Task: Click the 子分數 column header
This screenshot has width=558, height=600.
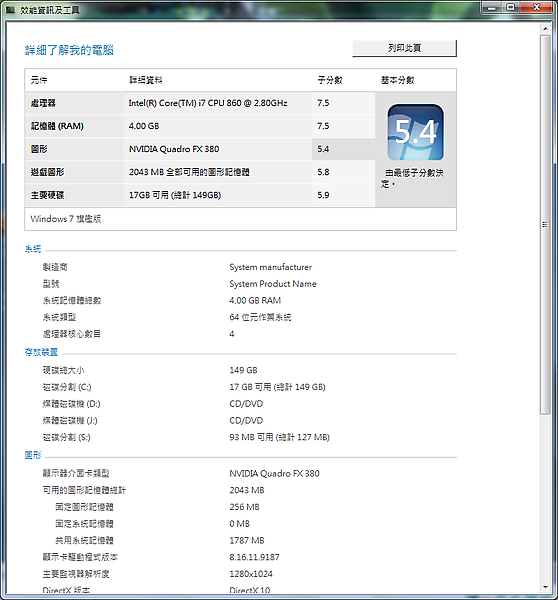Action: (x=330, y=80)
